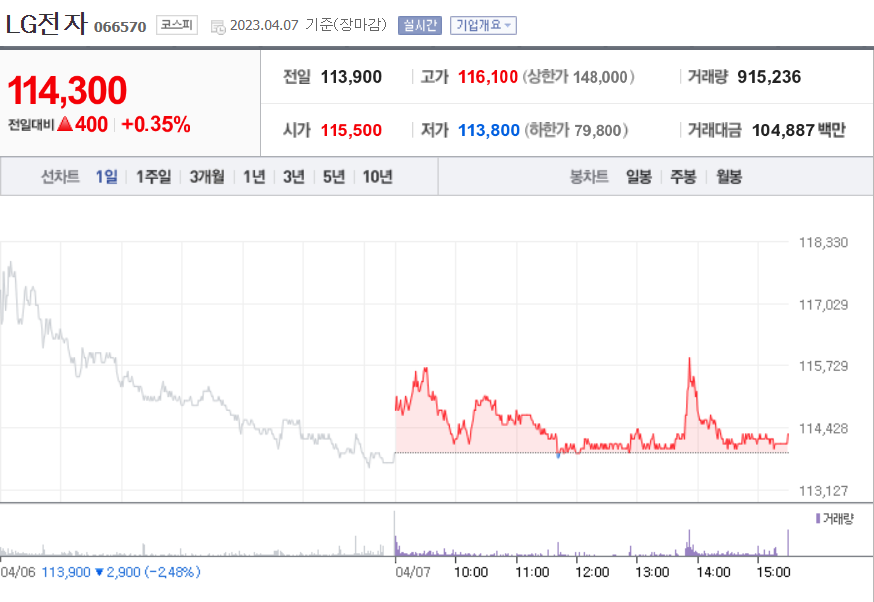Click the purple volume bar chart
This screenshot has width=874, height=602.
[591, 542]
